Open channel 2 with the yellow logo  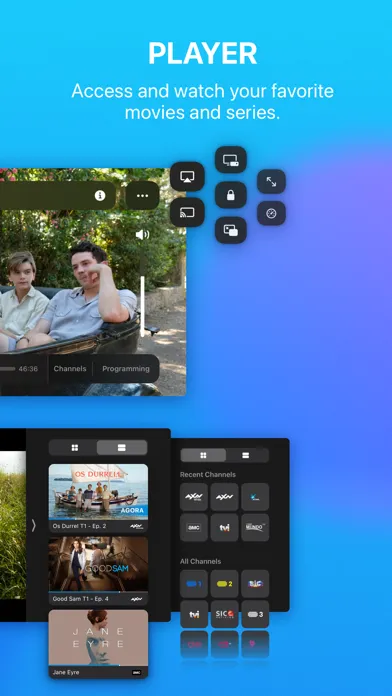click(x=224, y=584)
